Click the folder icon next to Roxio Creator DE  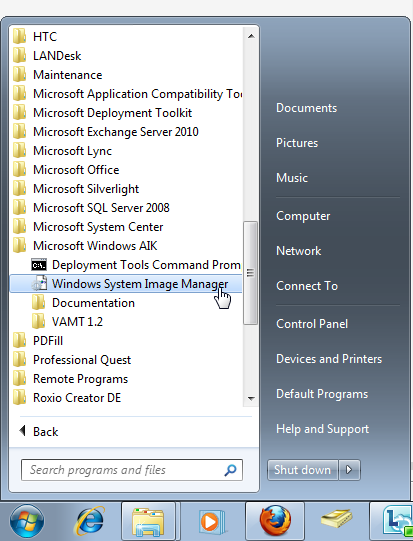pos(19,397)
